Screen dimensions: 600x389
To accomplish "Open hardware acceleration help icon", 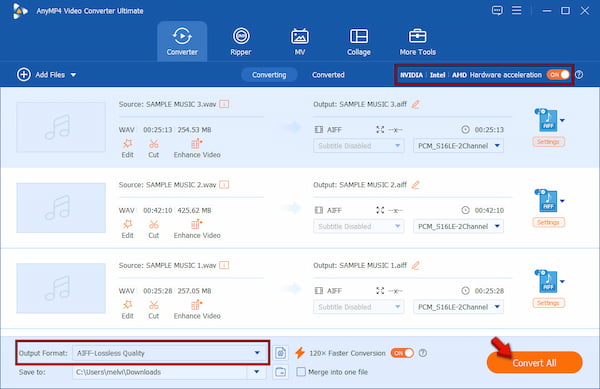I will click(579, 75).
